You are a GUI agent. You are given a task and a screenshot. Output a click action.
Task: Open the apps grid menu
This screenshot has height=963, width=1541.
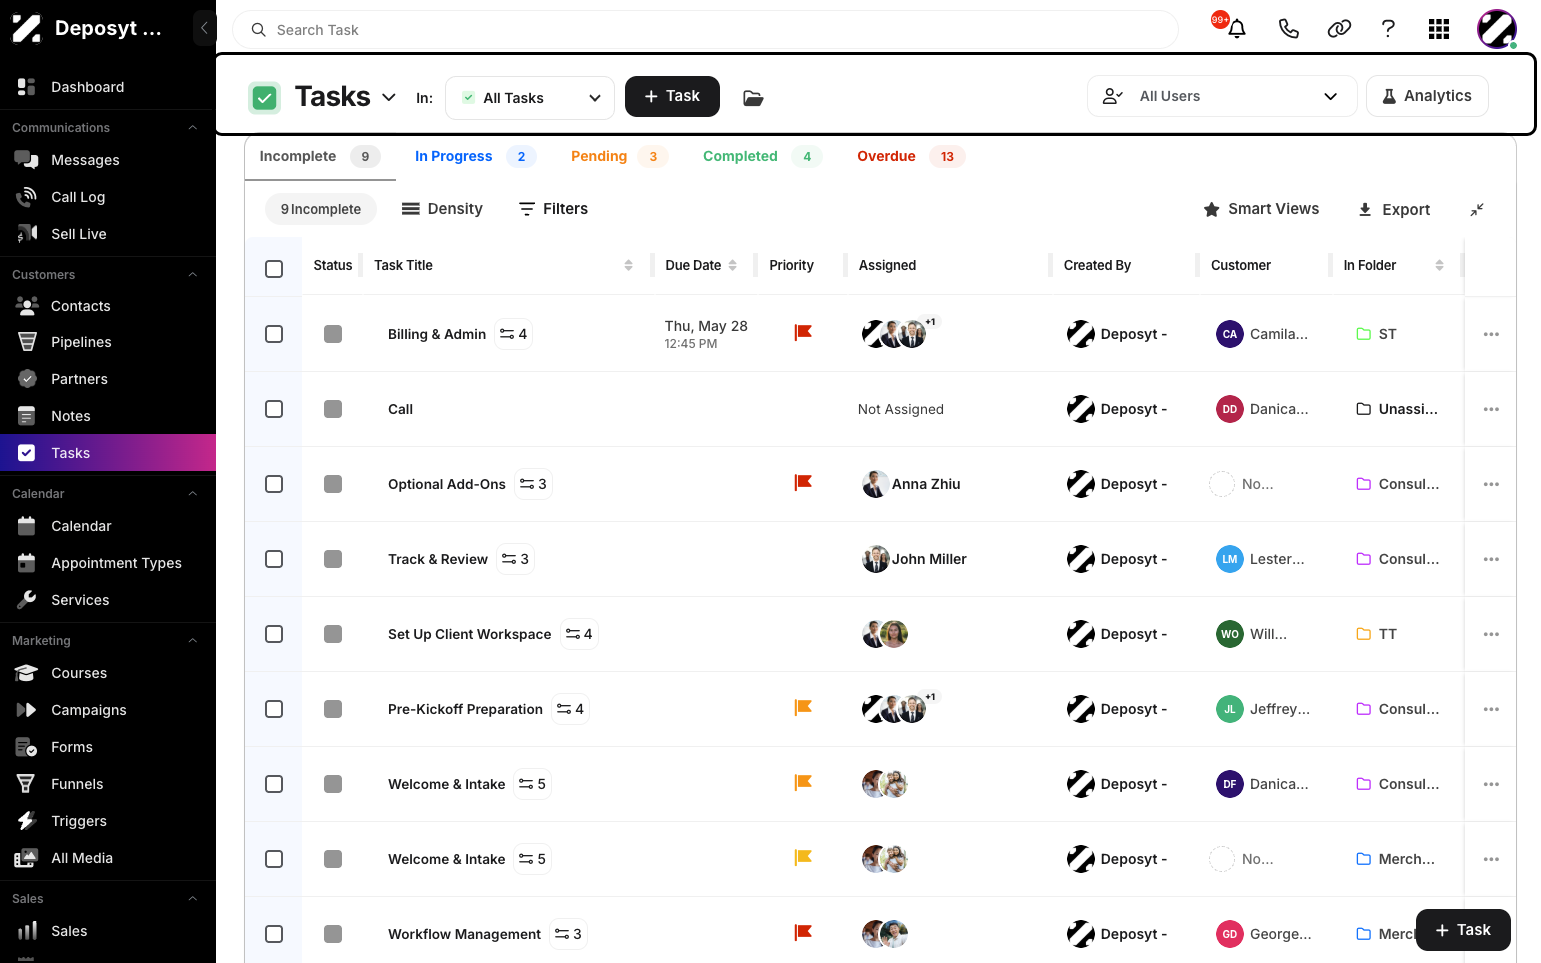click(x=1439, y=29)
